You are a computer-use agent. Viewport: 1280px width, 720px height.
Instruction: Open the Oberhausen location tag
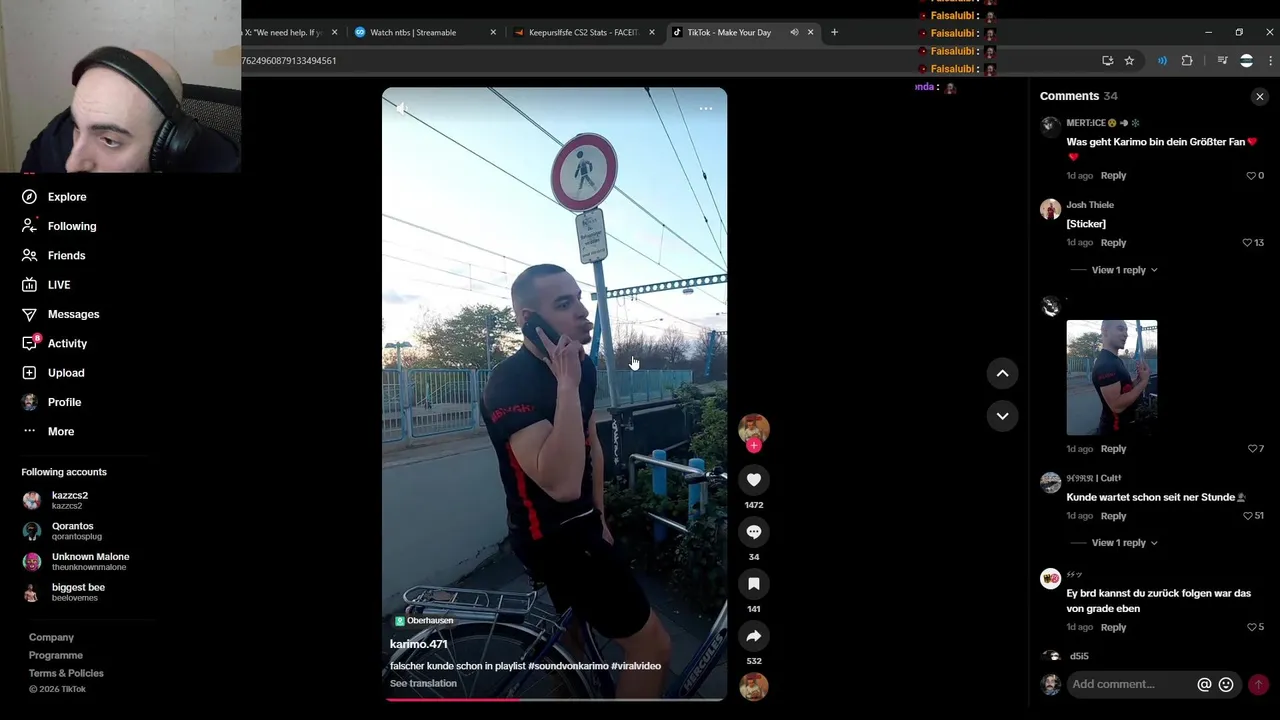424,621
